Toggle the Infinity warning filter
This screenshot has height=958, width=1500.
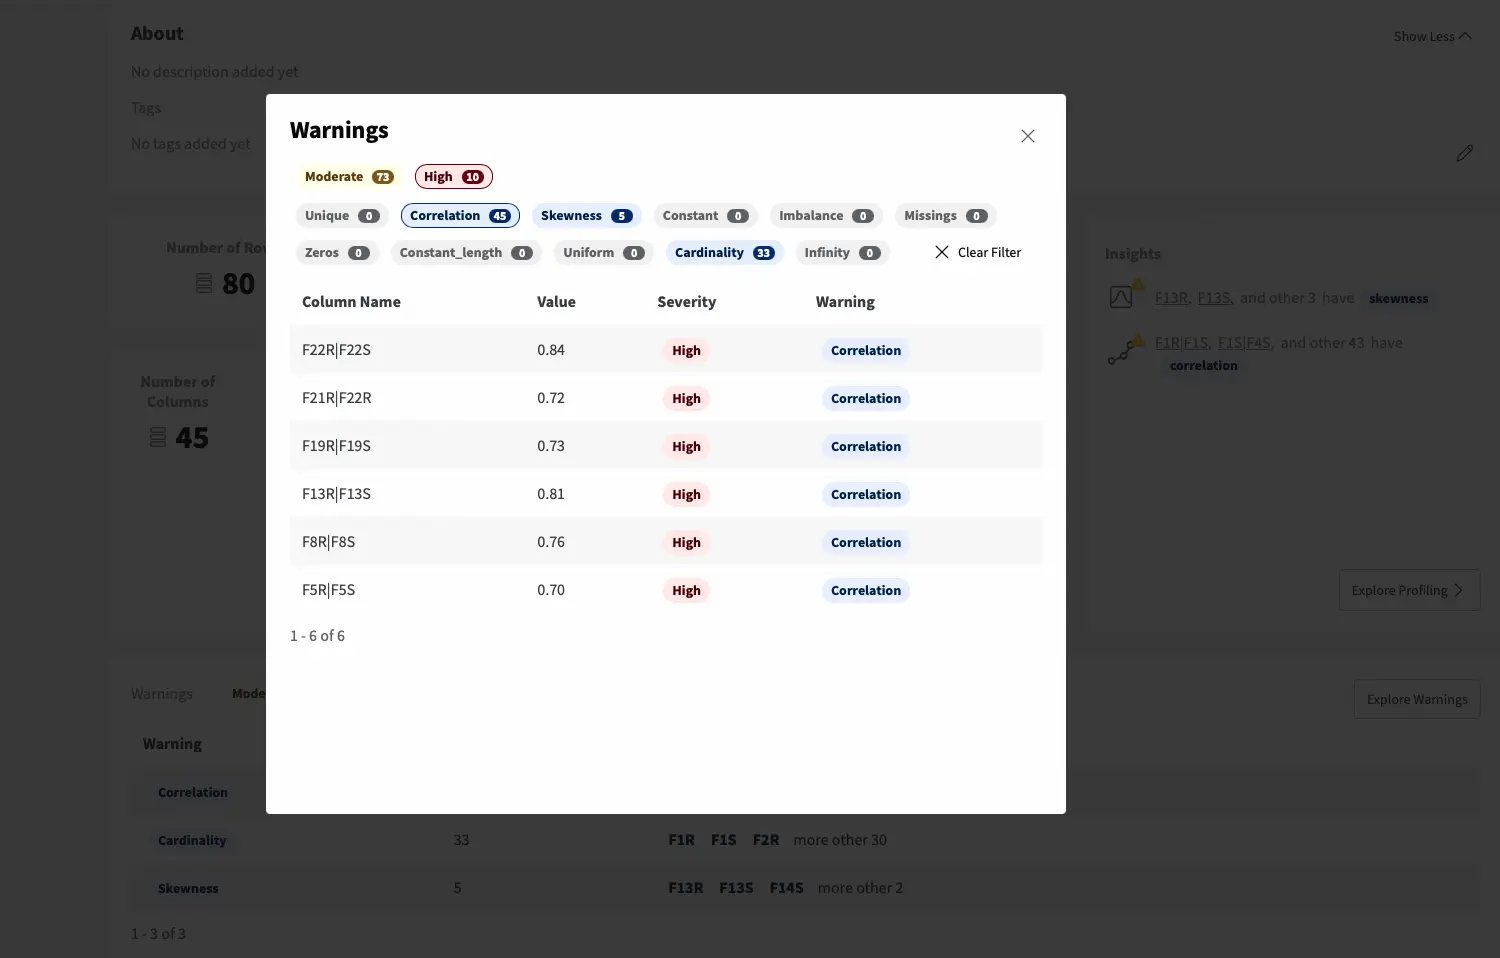coord(842,253)
